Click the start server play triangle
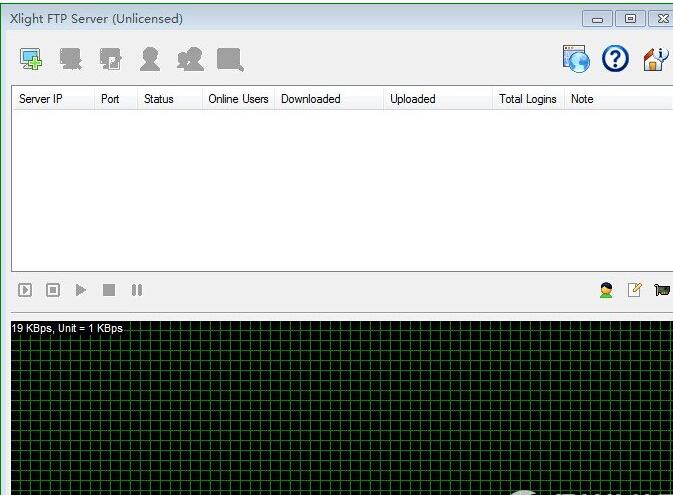The image size is (673, 495). tap(81, 290)
